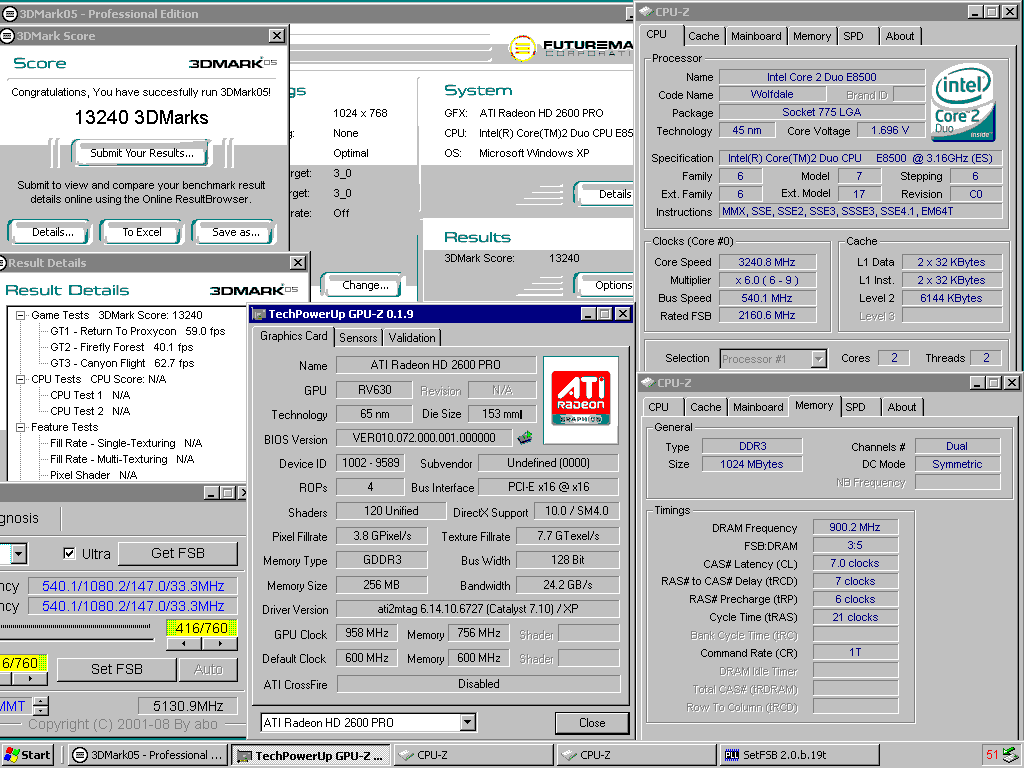Switch to 3DMark05 taskbar button

click(148, 755)
